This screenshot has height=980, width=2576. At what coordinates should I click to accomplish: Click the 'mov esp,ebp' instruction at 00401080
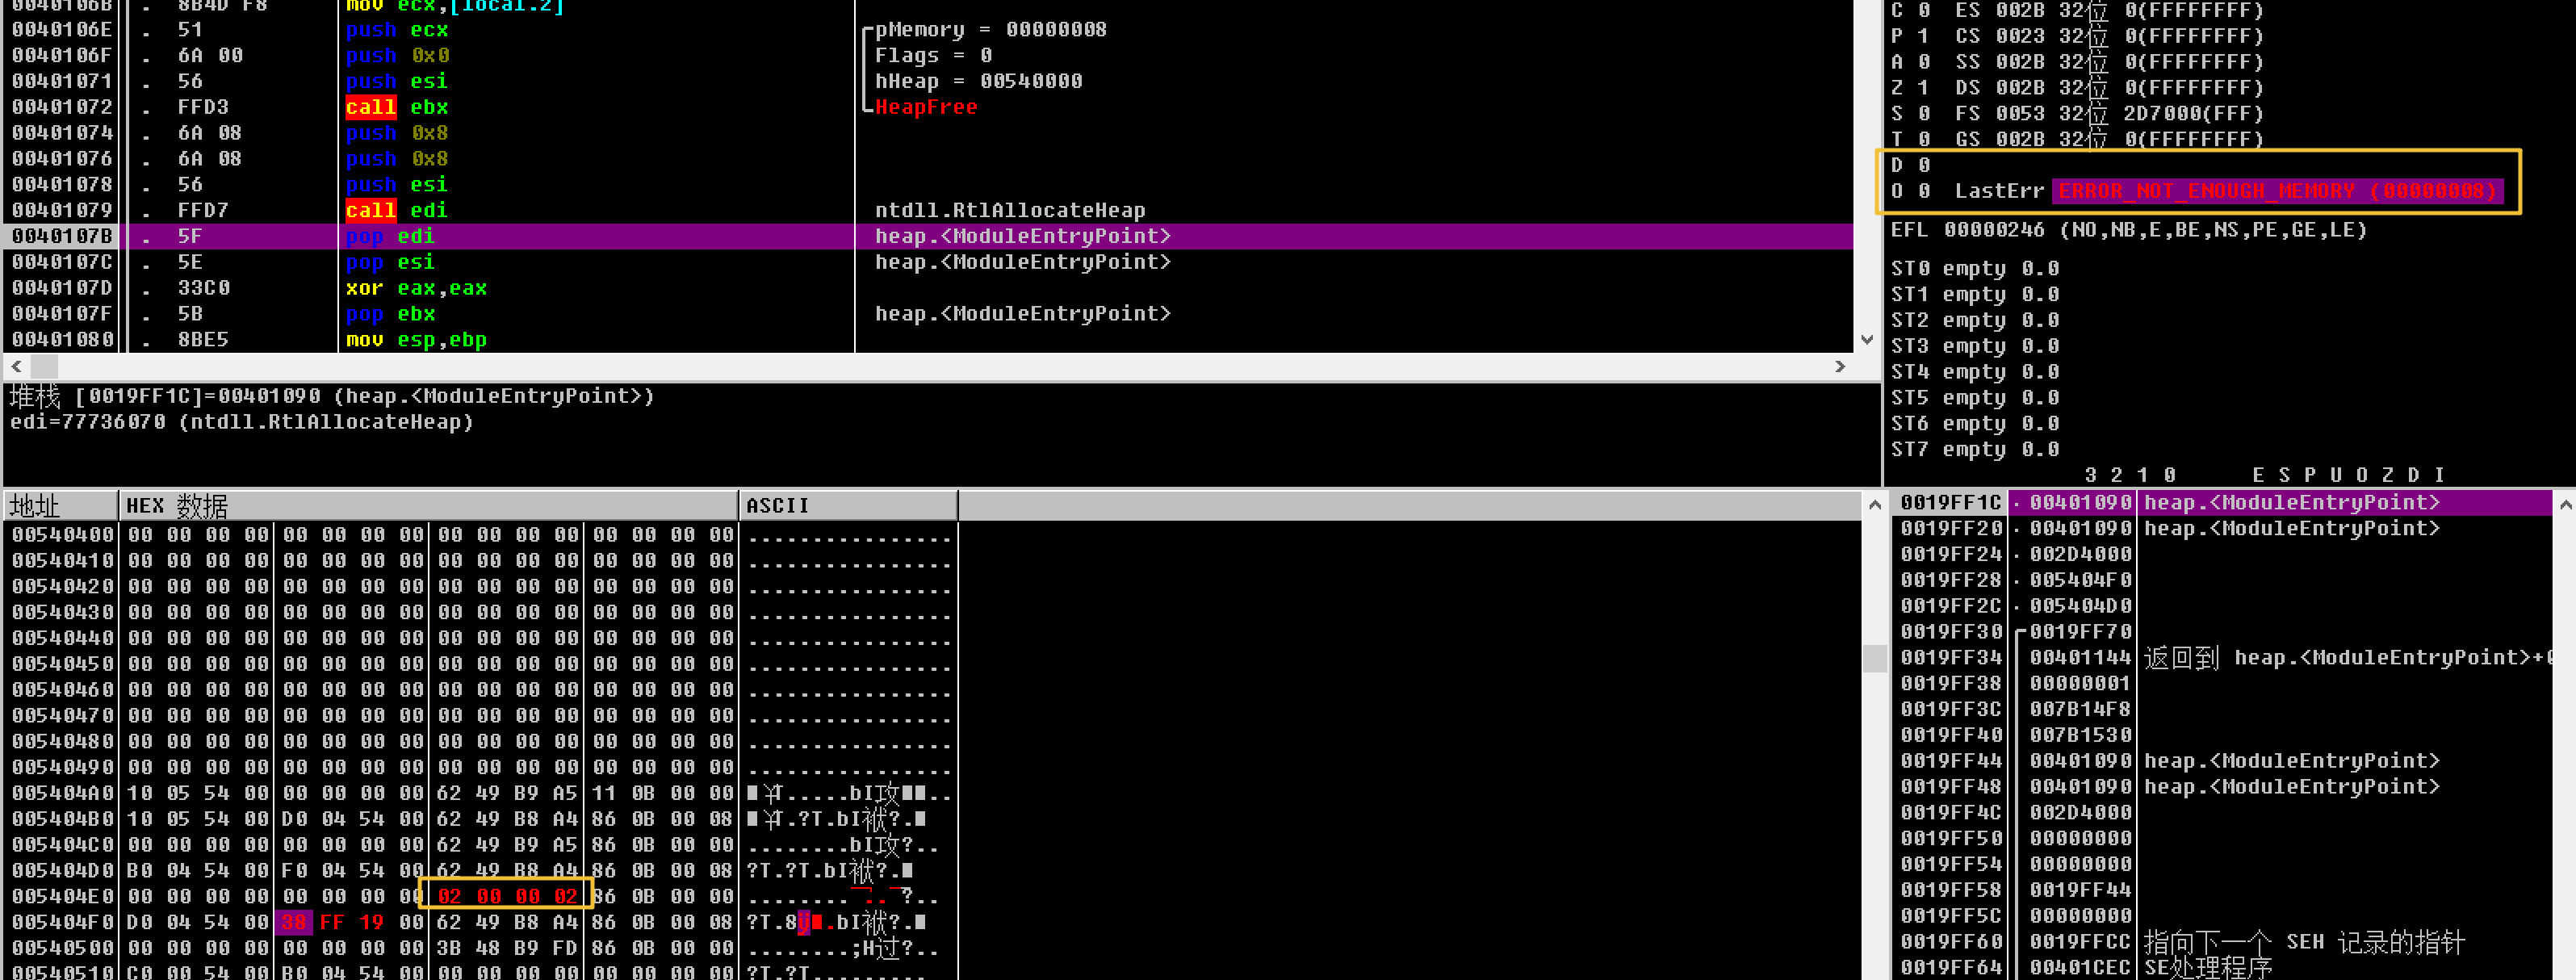[x=416, y=340]
